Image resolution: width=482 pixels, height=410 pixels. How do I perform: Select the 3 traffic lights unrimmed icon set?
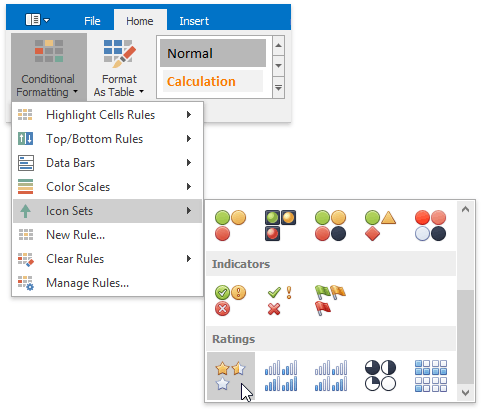coord(231,226)
